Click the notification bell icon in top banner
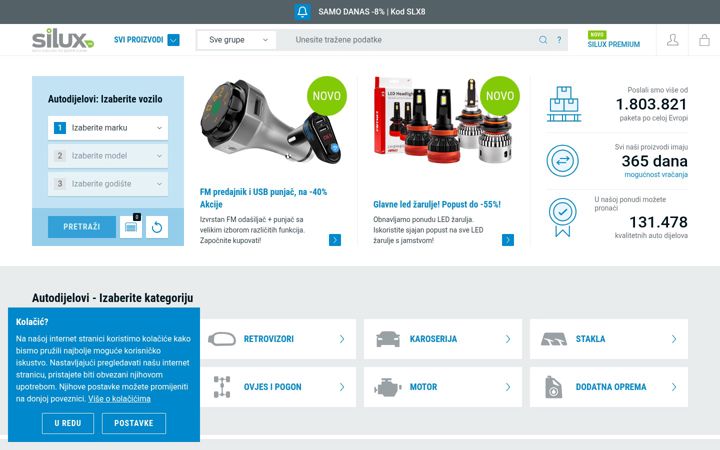Image resolution: width=720 pixels, height=450 pixels. tap(302, 12)
